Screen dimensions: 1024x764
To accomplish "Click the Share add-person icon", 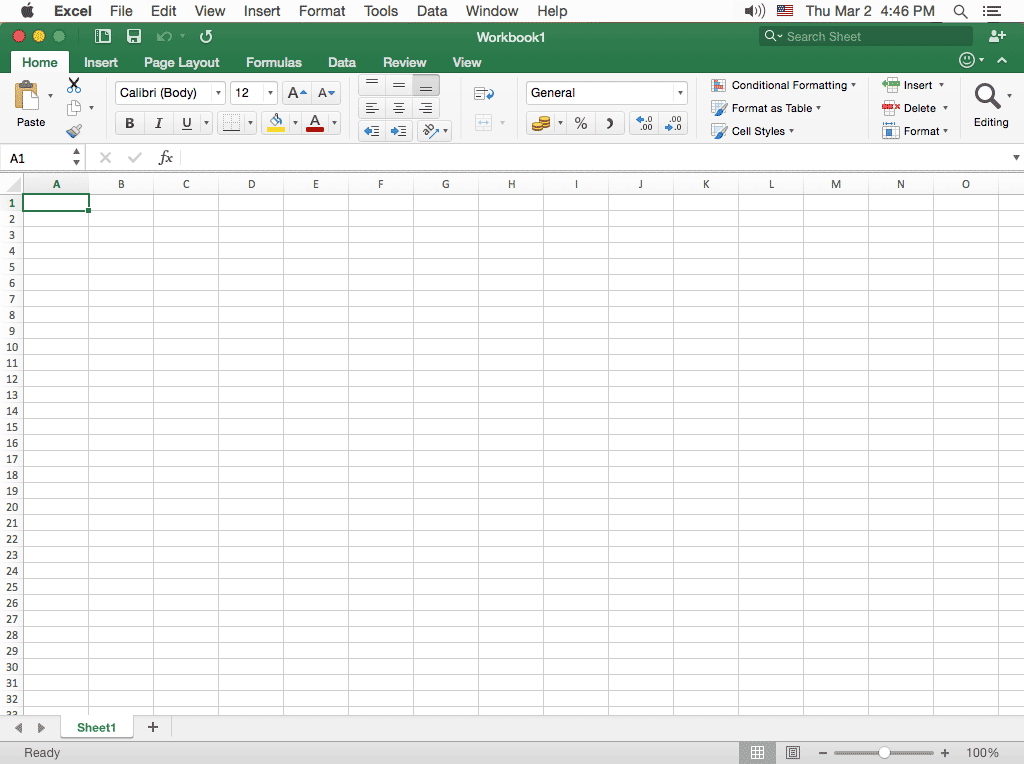I will point(997,36).
